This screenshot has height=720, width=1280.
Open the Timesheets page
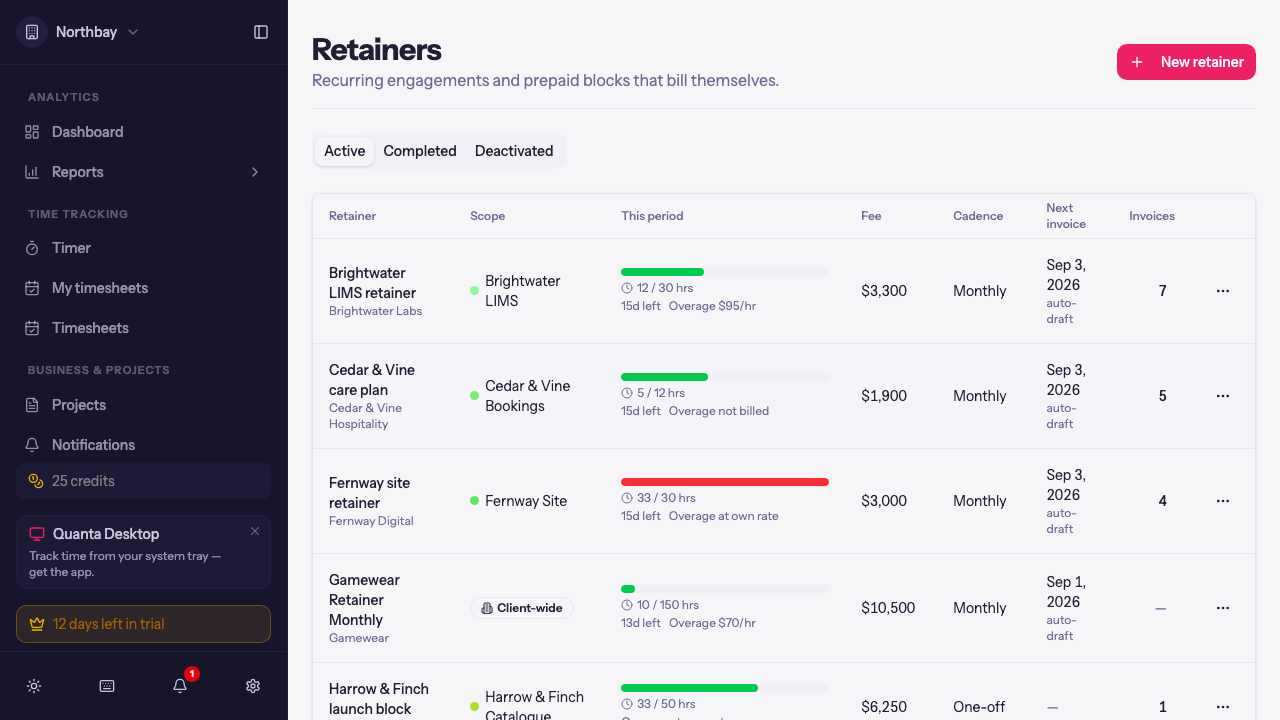pos(144,328)
